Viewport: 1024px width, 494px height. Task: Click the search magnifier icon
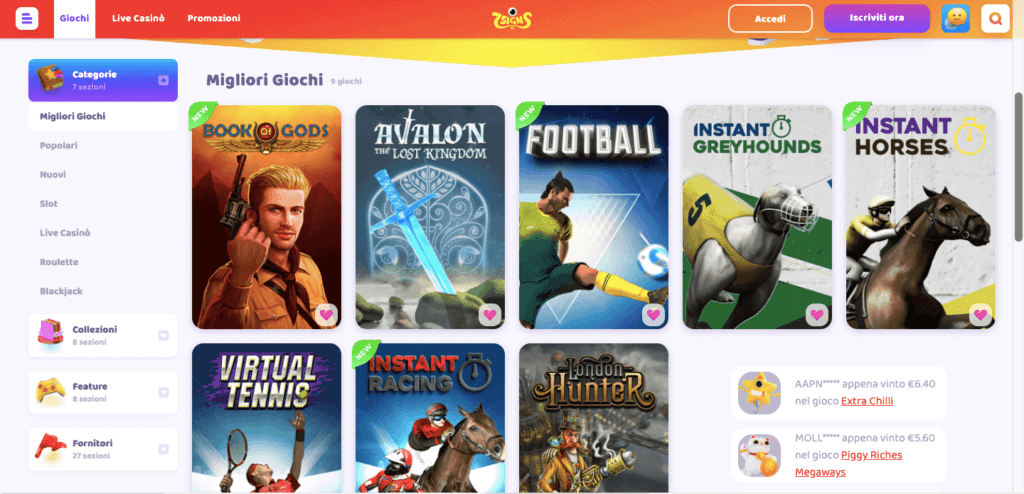tap(995, 18)
